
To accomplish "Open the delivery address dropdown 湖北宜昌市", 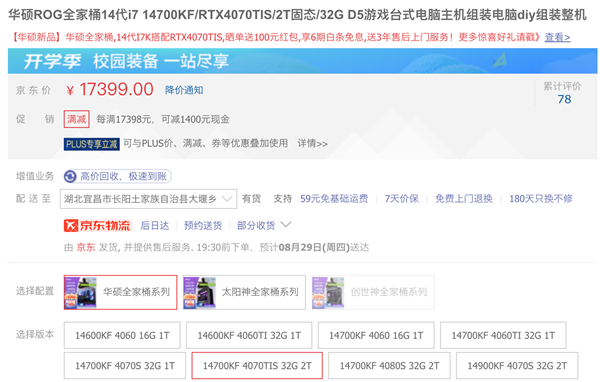I will click(148, 199).
